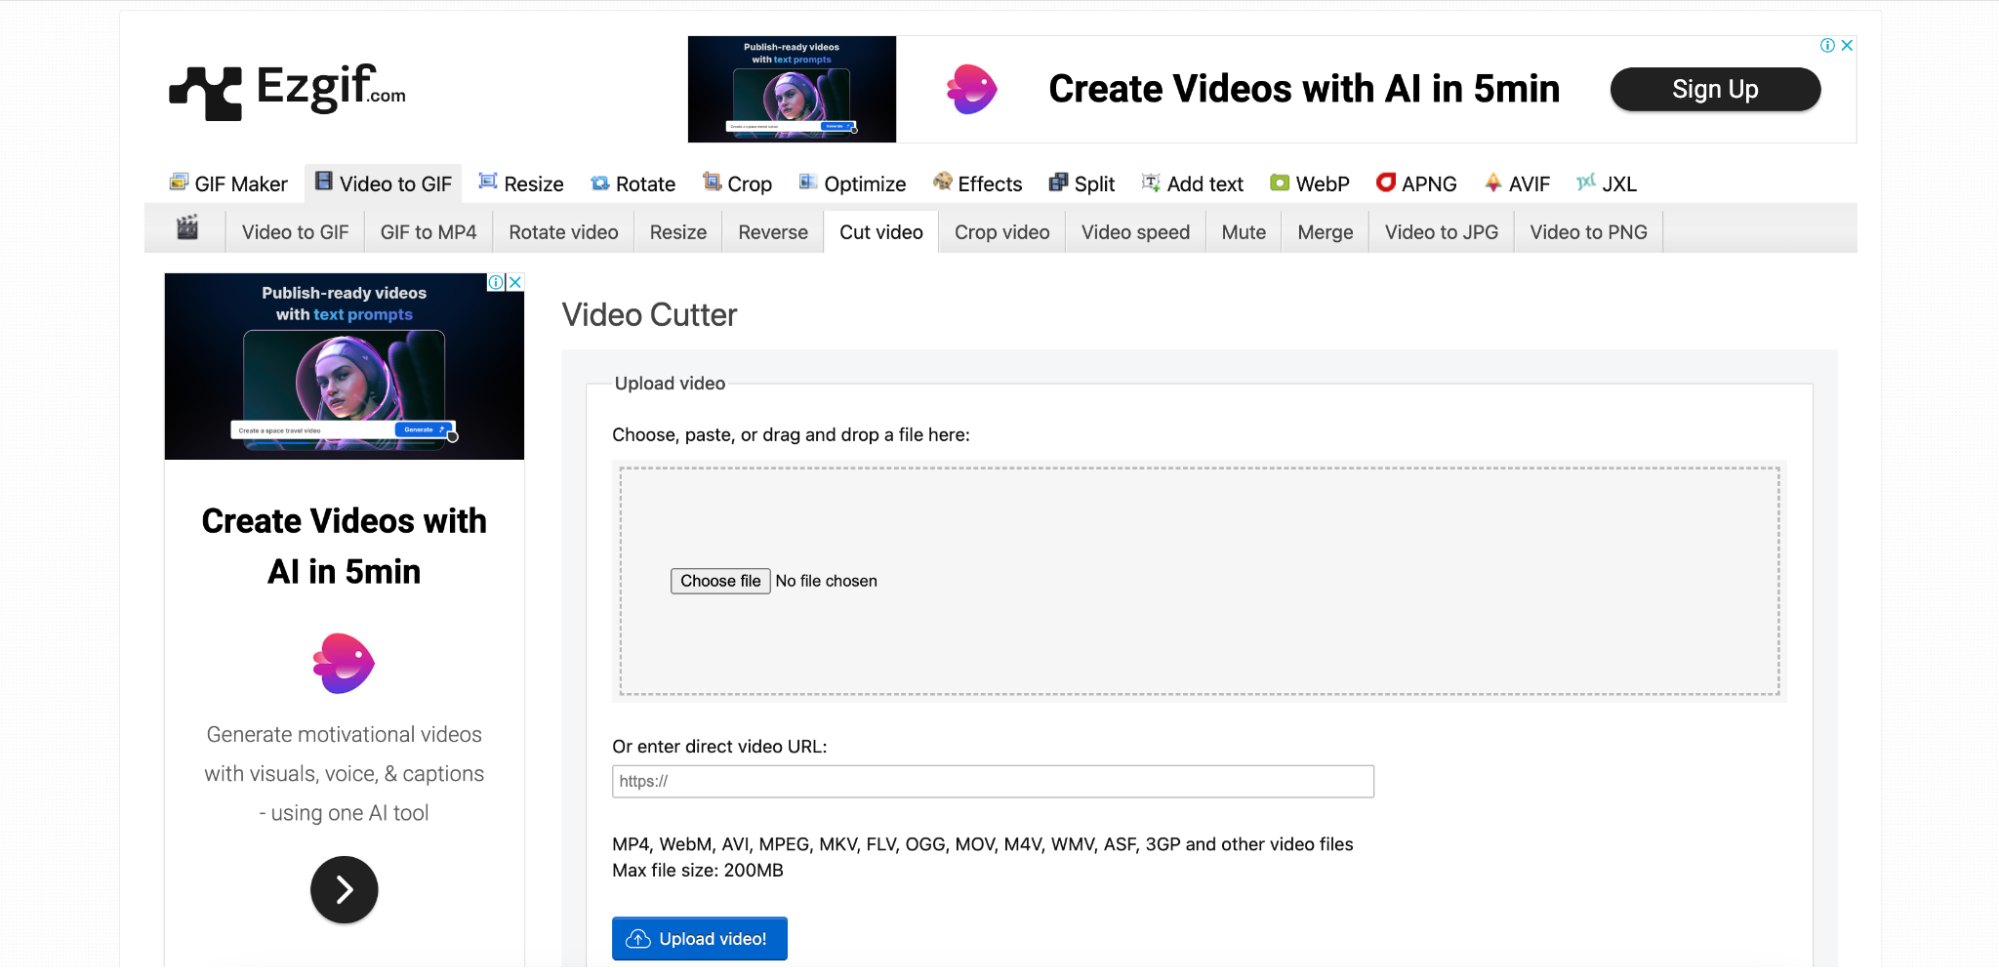Click the Crop tool icon
Viewport: 1999px width, 968px height.
(712, 182)
